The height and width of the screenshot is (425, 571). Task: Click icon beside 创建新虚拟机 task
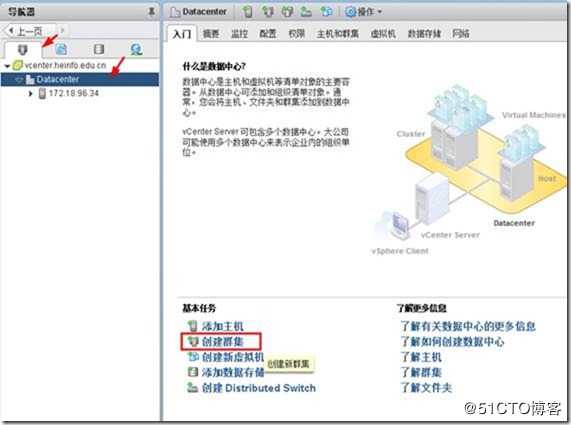[x=193, y=357]
